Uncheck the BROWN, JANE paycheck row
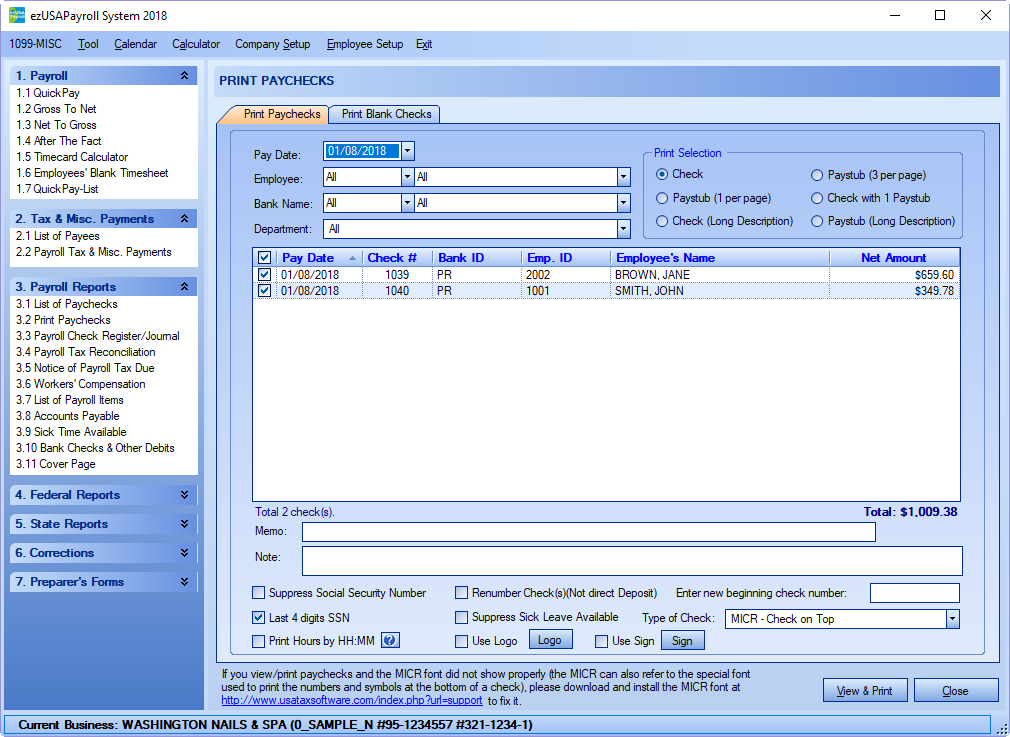Image resolution: width=1010 pixels, height=737 pixels. [264, 275]
